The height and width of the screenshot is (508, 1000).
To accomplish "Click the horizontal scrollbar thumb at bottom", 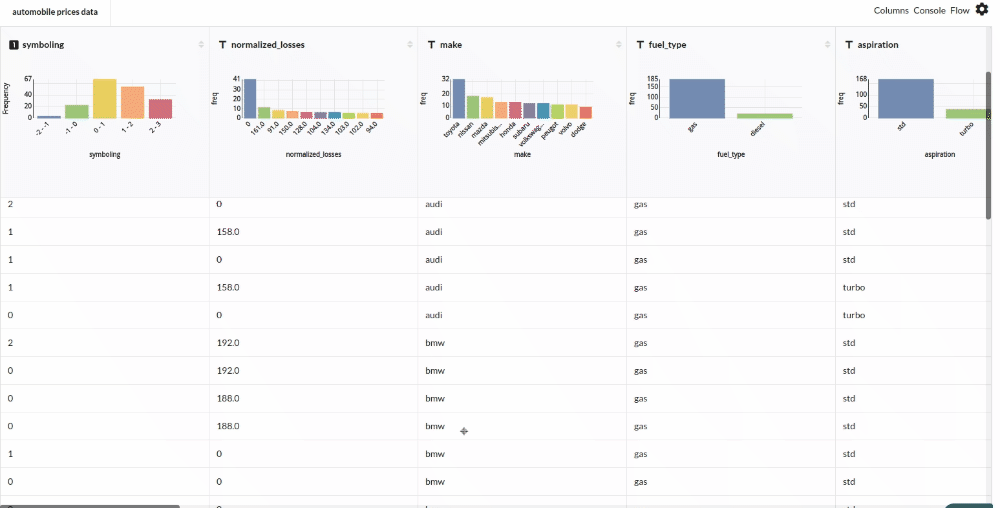I will (90, 506).
